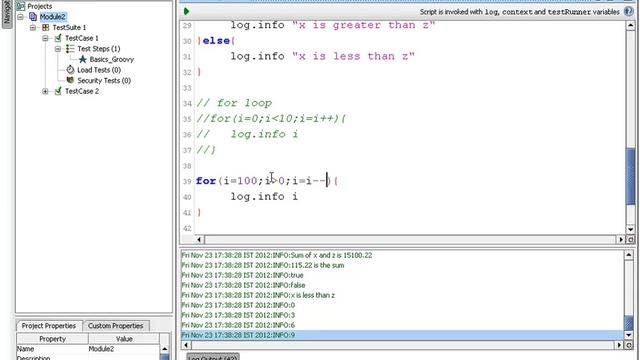Viewport: 640px width, 360px height.
Task: Select log entry 'x is less than z'
Action: 258,295
